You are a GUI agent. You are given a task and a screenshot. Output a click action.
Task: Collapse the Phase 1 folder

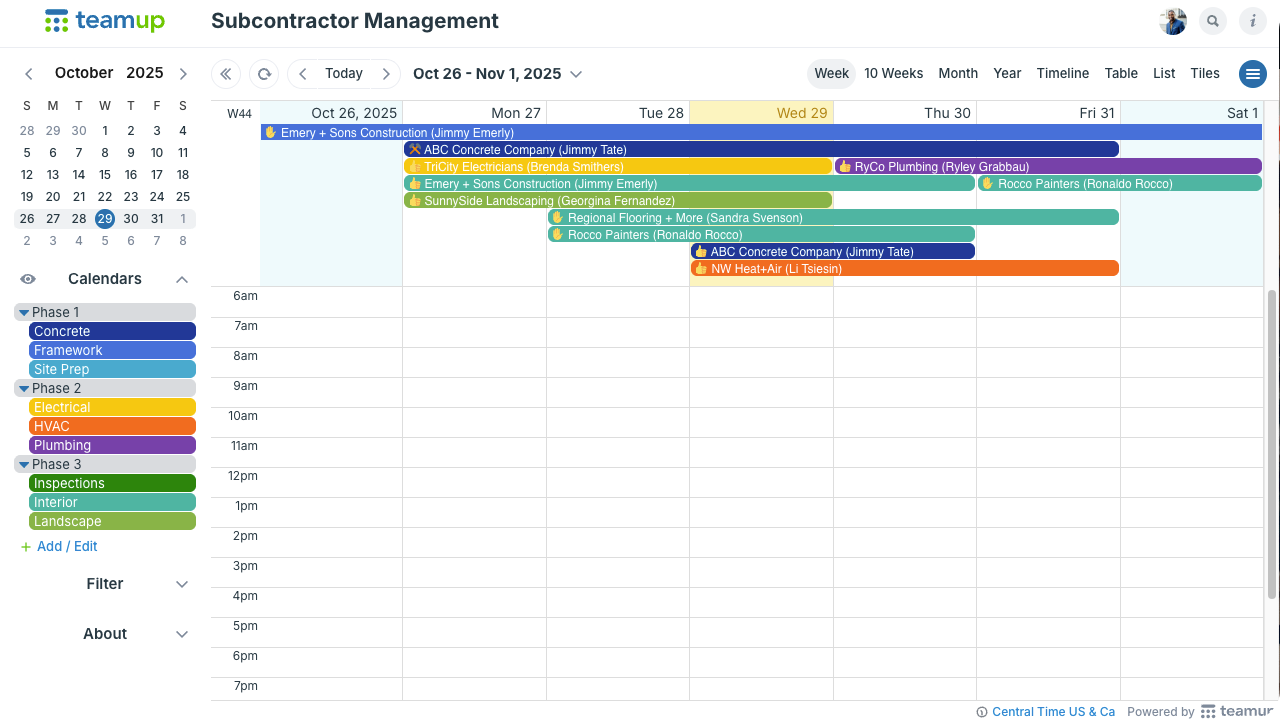(25, 313)
